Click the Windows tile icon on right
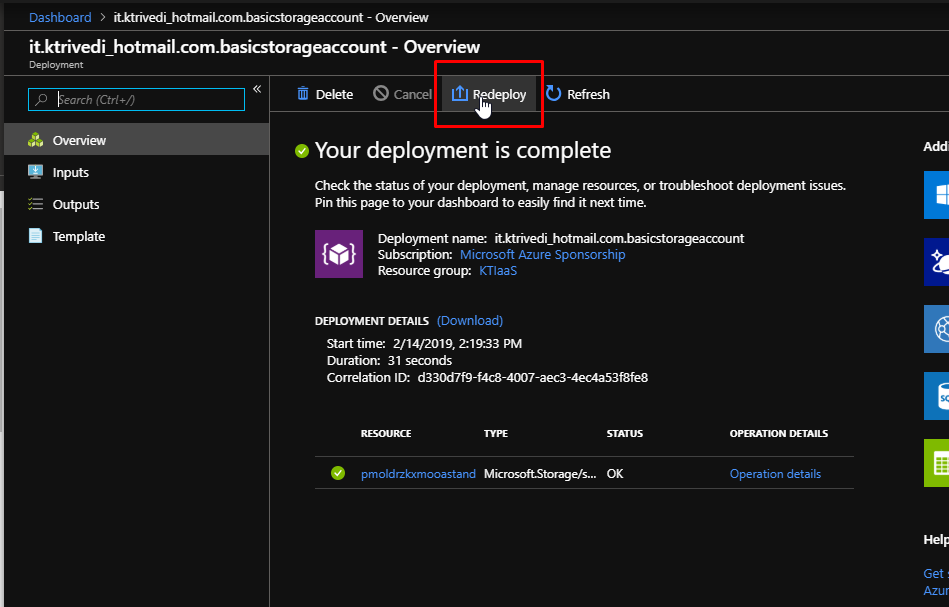This screenshot has height=607, width=949. click(936, 195)
